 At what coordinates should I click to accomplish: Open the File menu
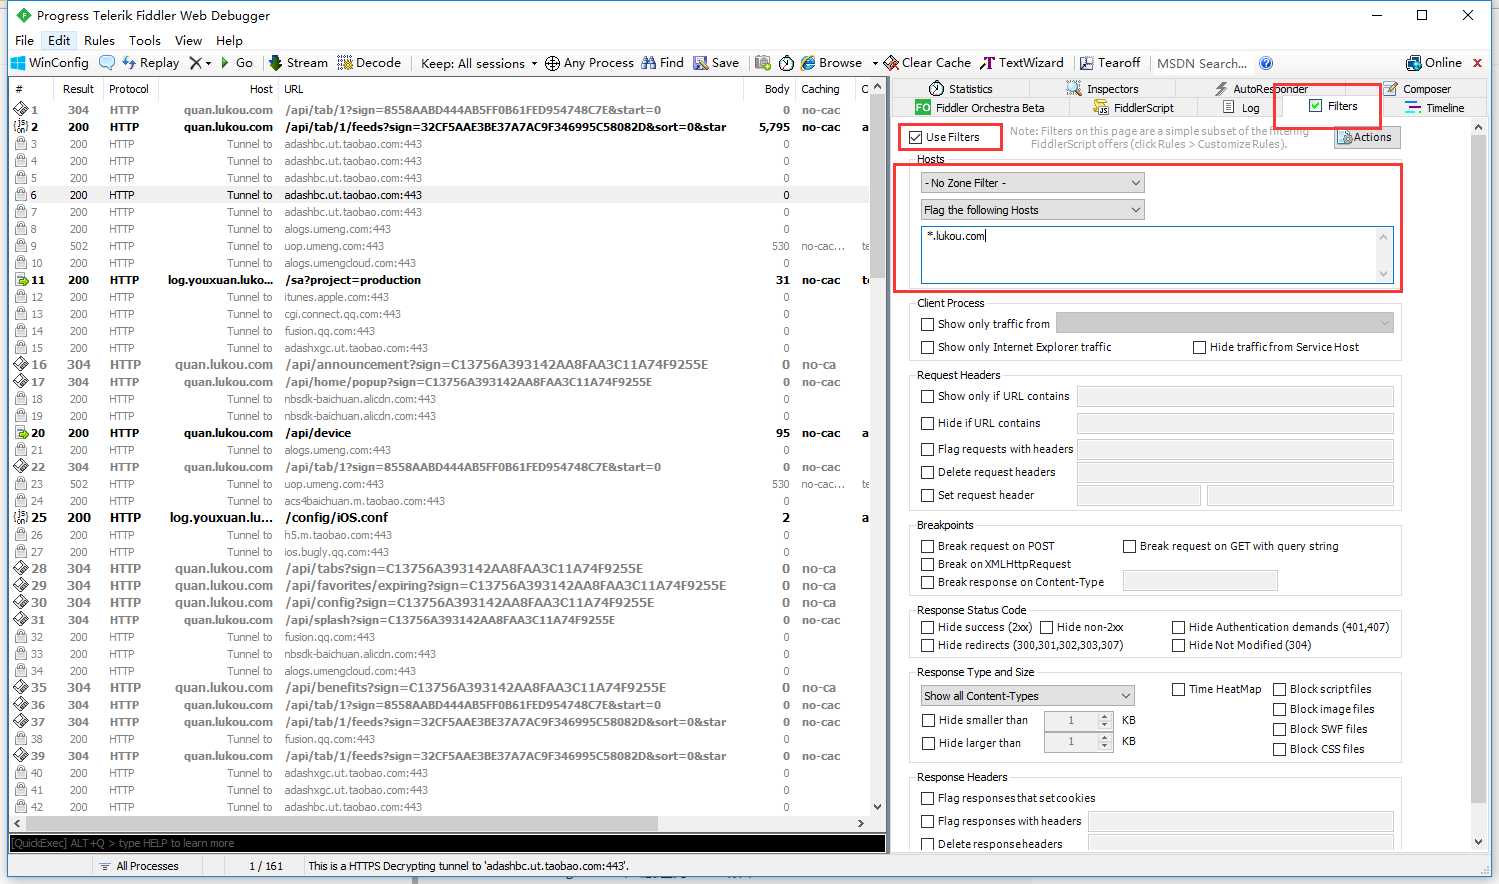25,40
